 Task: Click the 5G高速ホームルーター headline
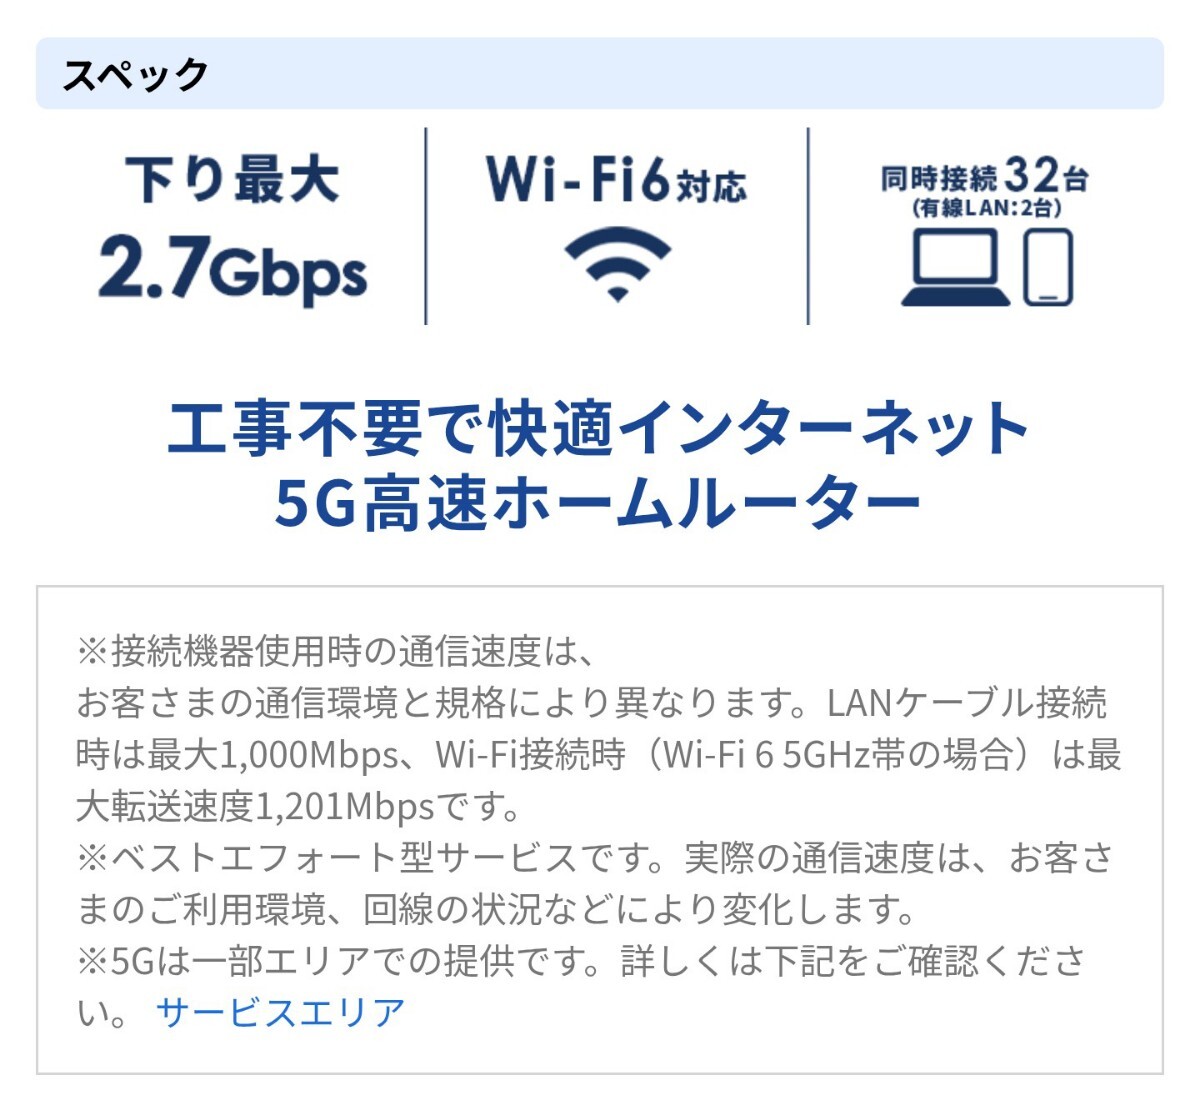pyautogui.click(x=598, y=504)
